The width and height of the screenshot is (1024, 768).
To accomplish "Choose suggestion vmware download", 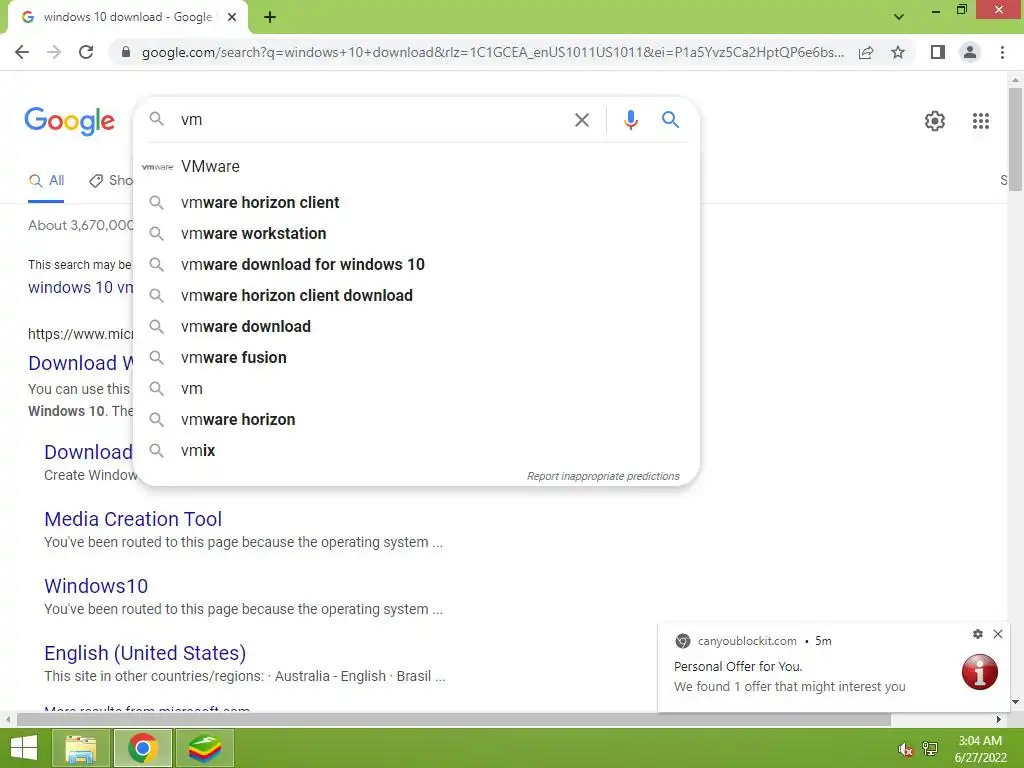I will point(416,327).
